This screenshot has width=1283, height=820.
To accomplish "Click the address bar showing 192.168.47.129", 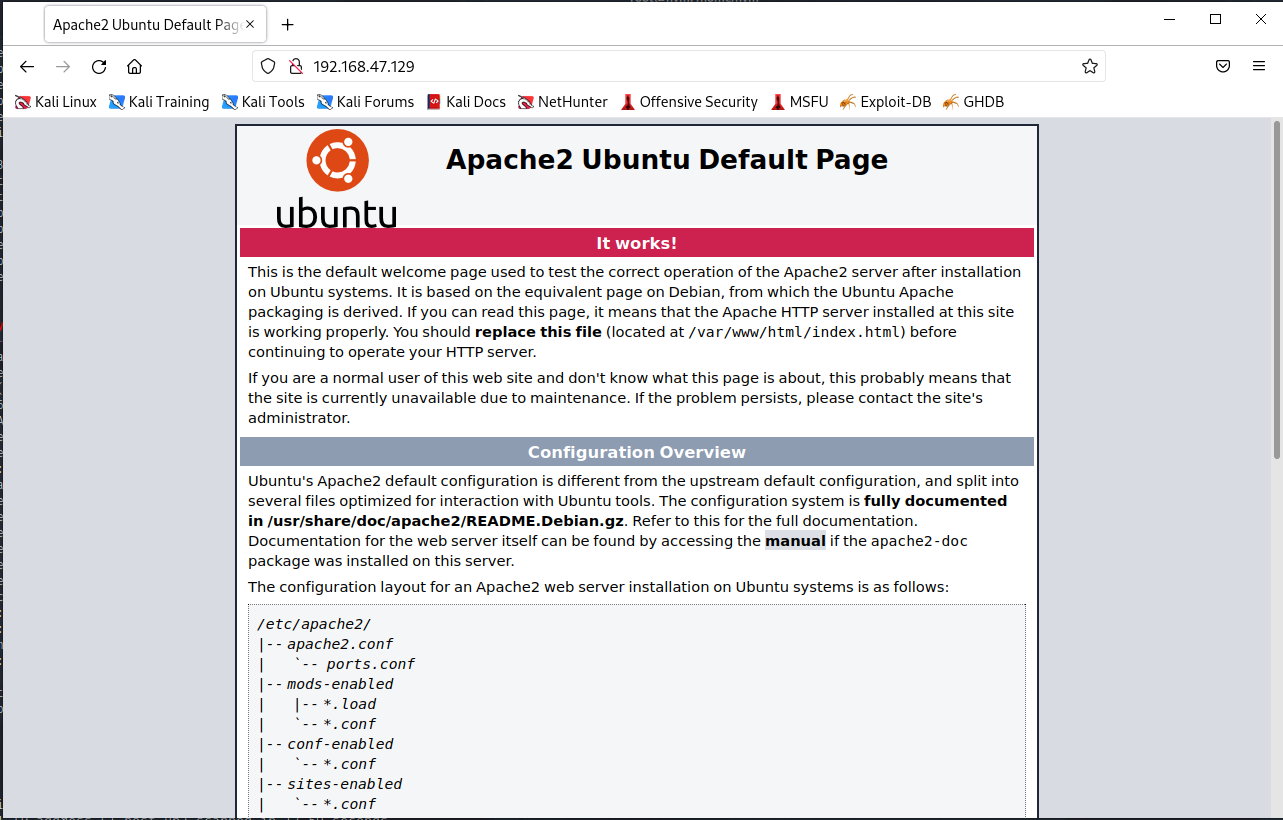I will tap(679, 66).
